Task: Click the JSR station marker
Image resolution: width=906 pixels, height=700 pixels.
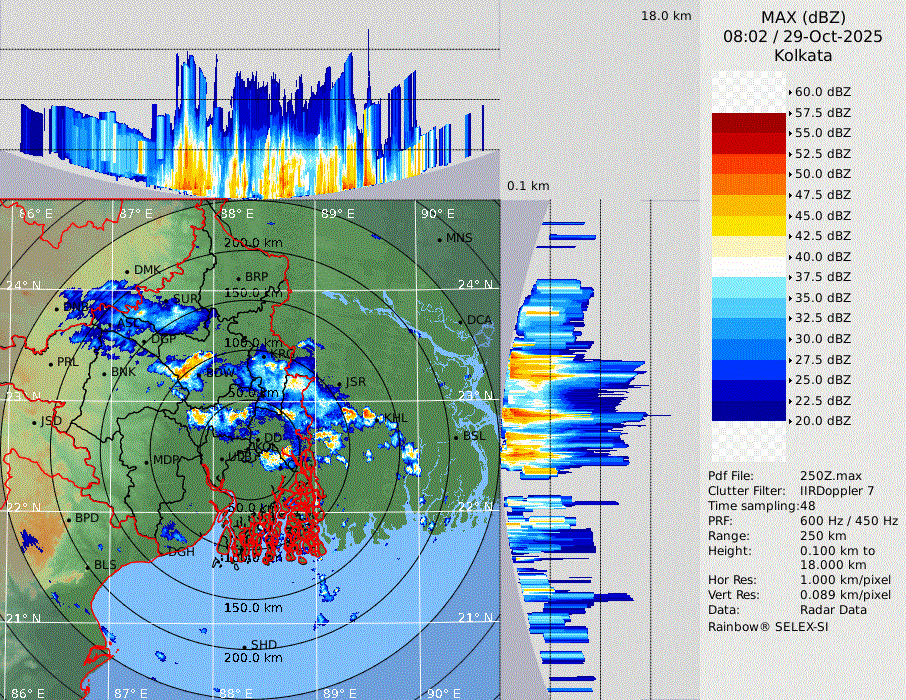Action: click(x=338, y=383)
